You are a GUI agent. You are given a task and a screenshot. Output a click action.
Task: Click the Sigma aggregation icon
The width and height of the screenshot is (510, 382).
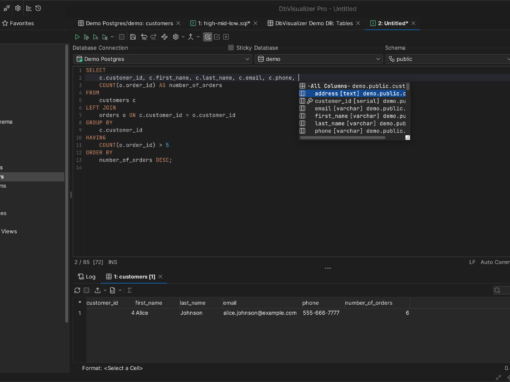(130, 290)
